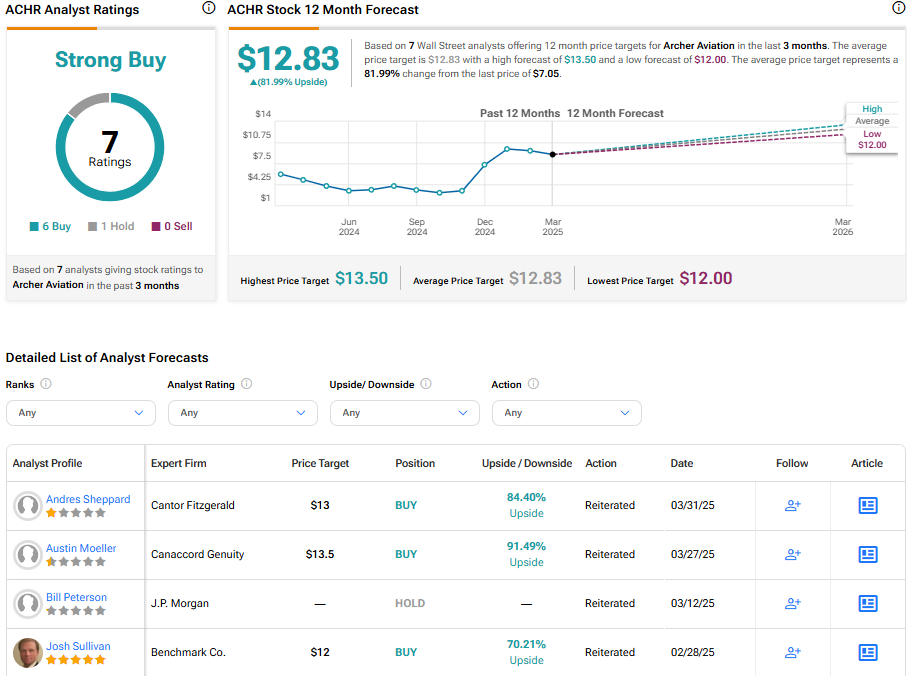Open Bill Peterson analyst profile link

76,597
